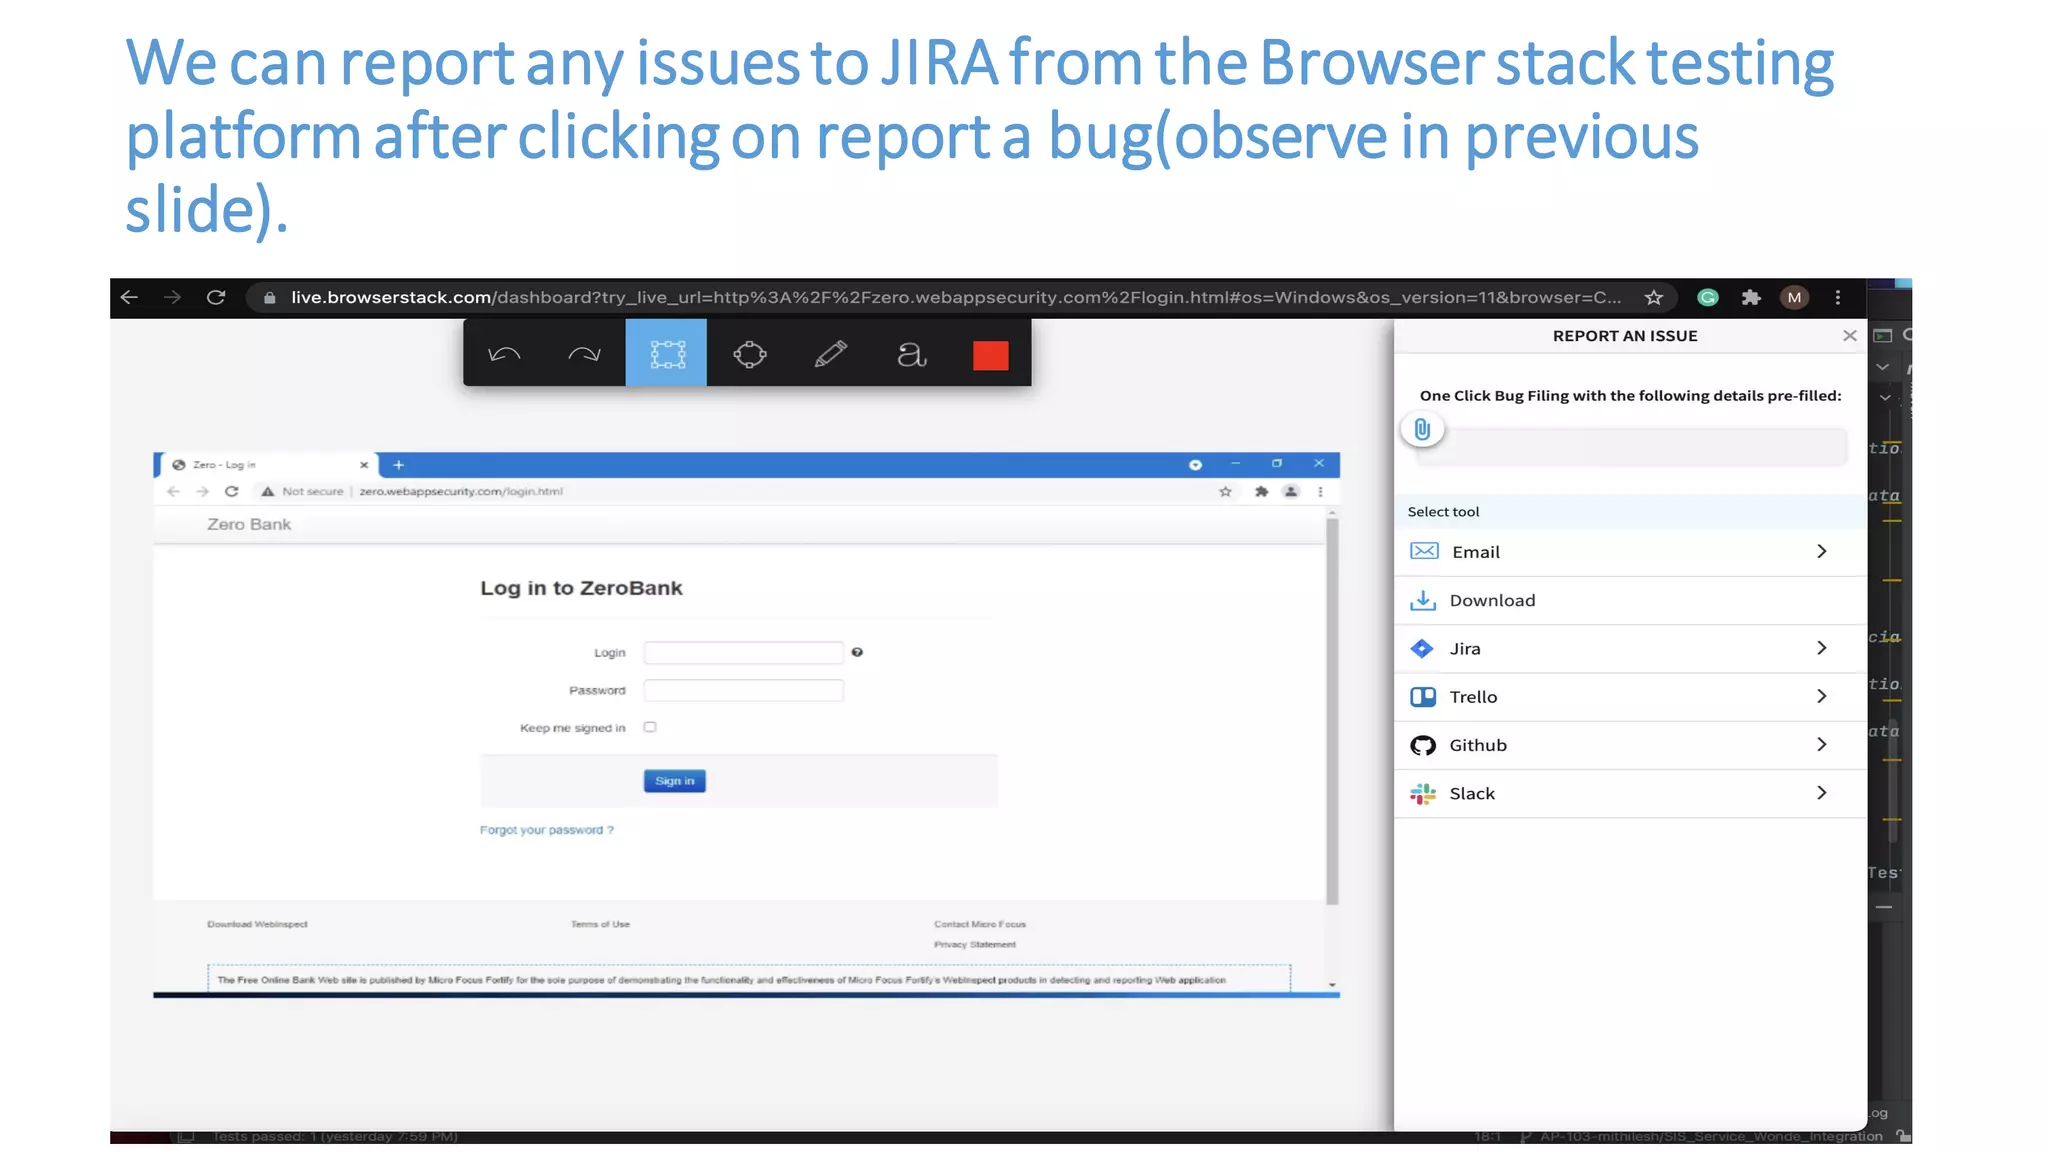Click the browser back arrow
Screen dimensions: 2048x1152
pos(129,297)
